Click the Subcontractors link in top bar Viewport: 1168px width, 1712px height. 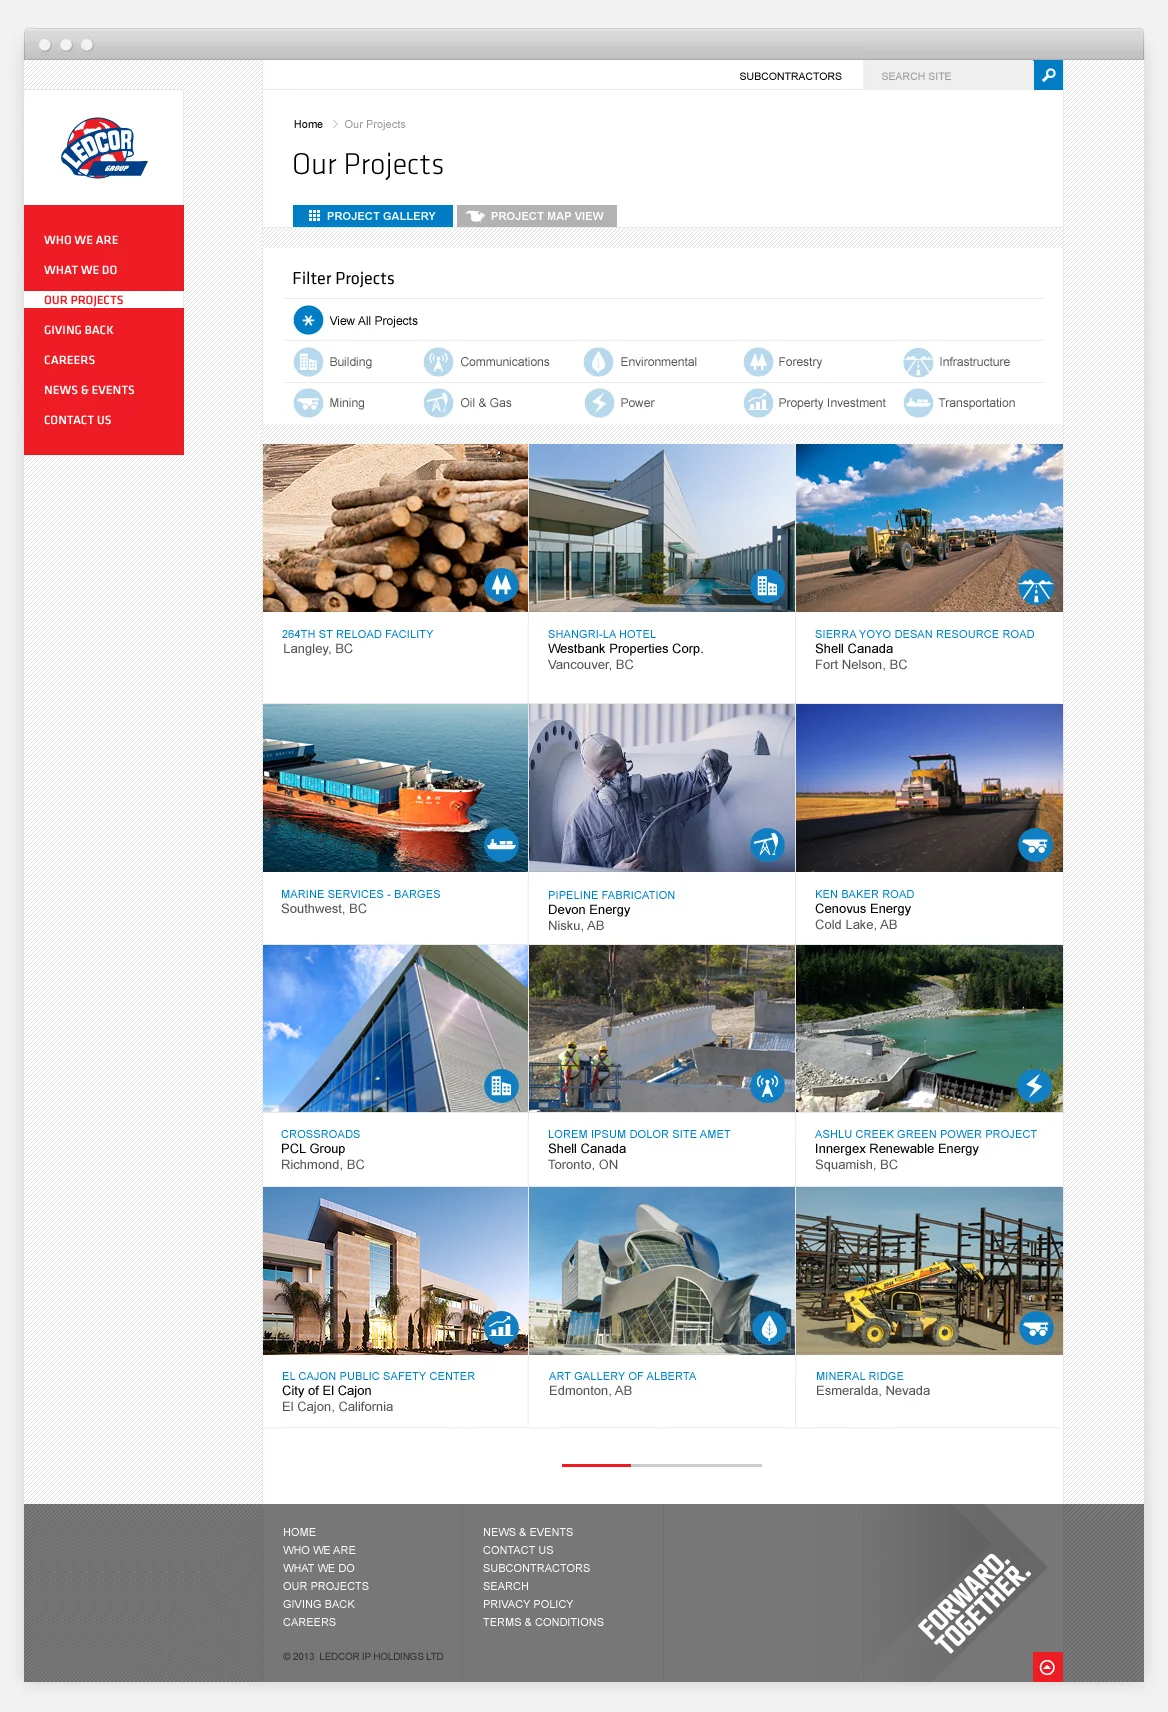click(790, 76)
